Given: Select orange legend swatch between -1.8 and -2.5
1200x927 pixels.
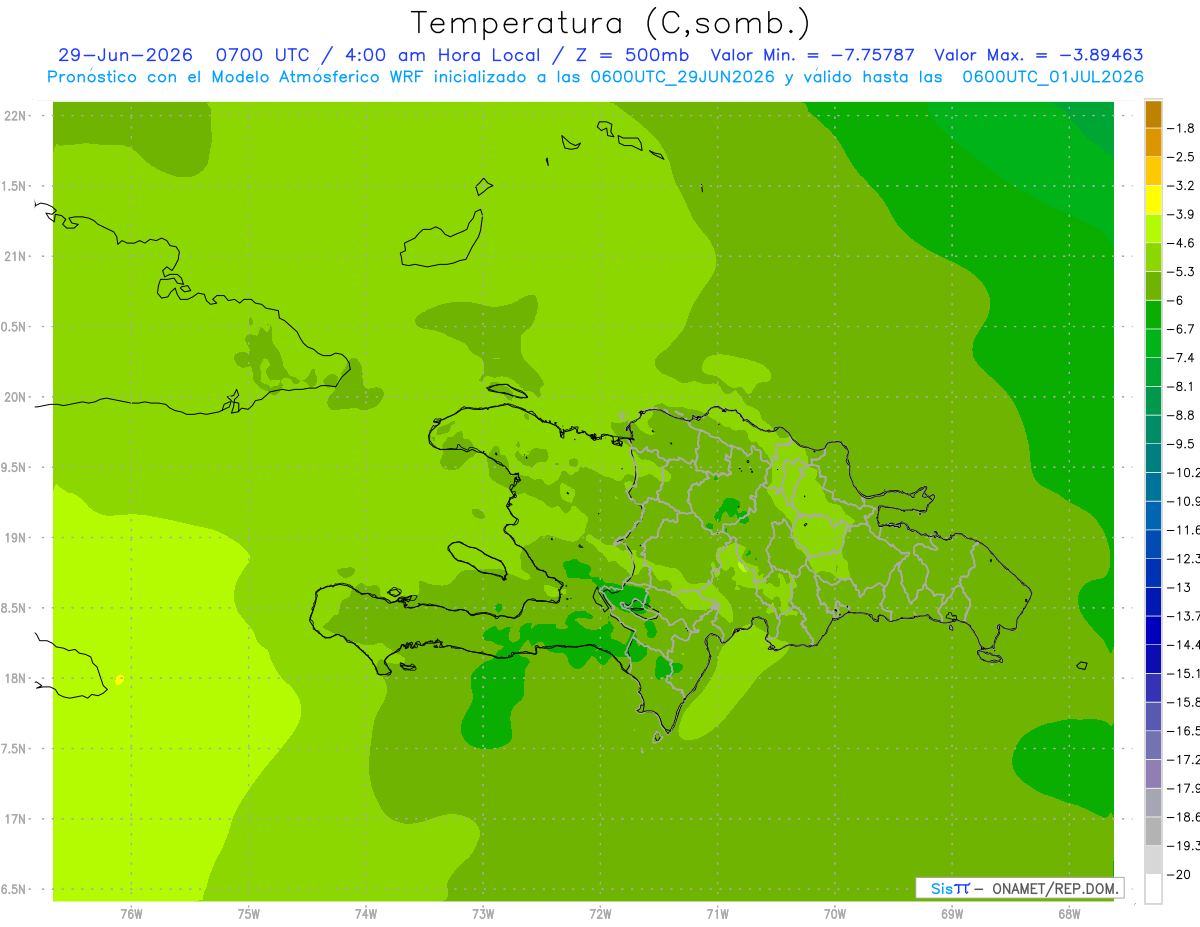Looking at the screenshot, I should pyautogui.click(x=1153, y=143).
